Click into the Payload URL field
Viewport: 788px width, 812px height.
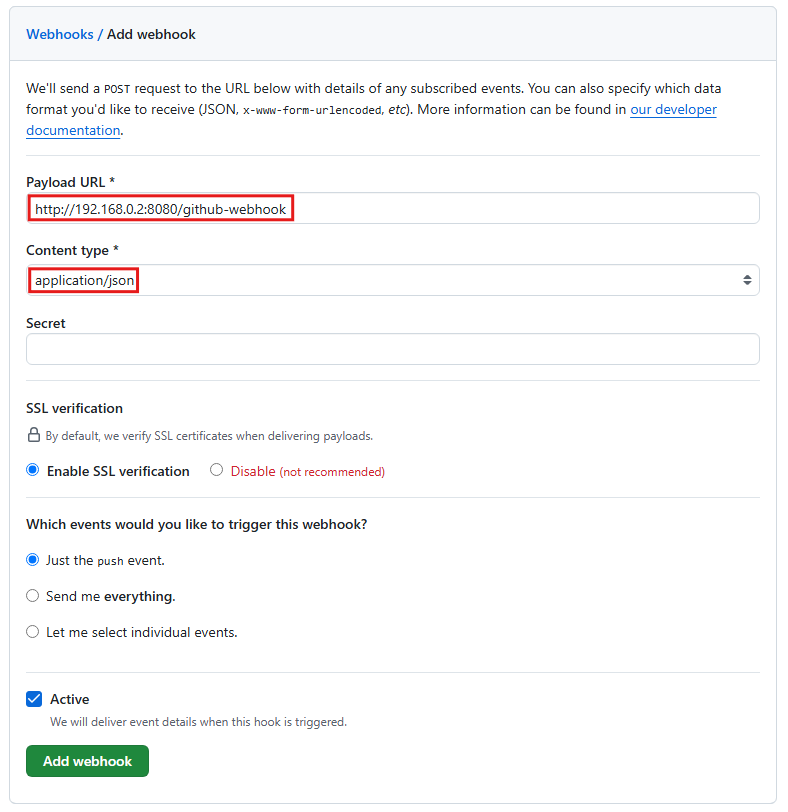point(392,208)
